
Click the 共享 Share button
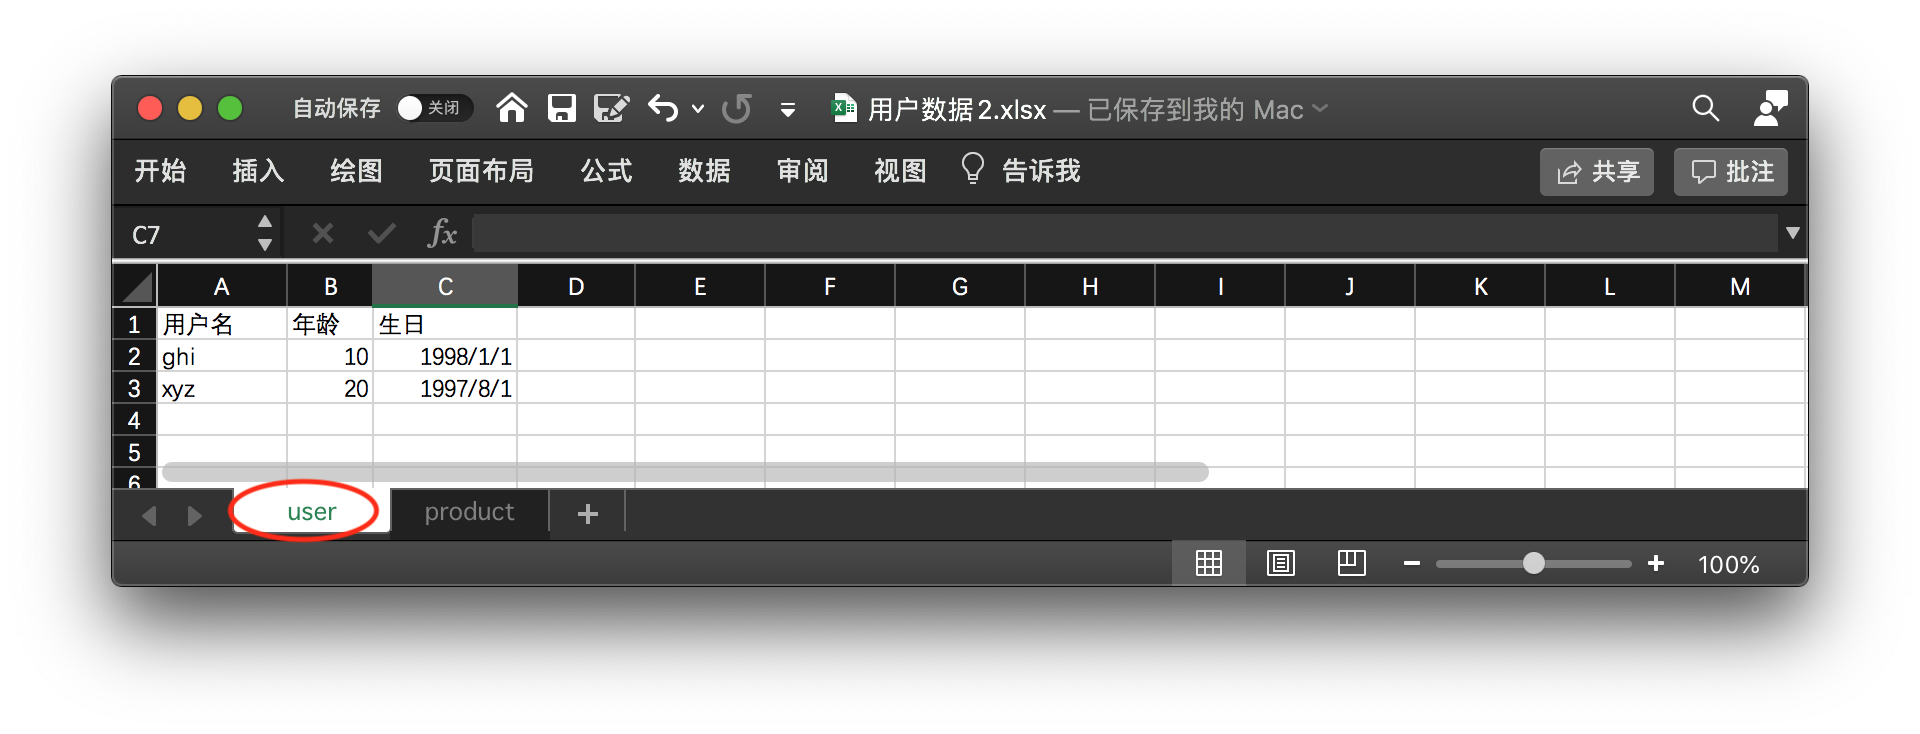[1597, 172]
